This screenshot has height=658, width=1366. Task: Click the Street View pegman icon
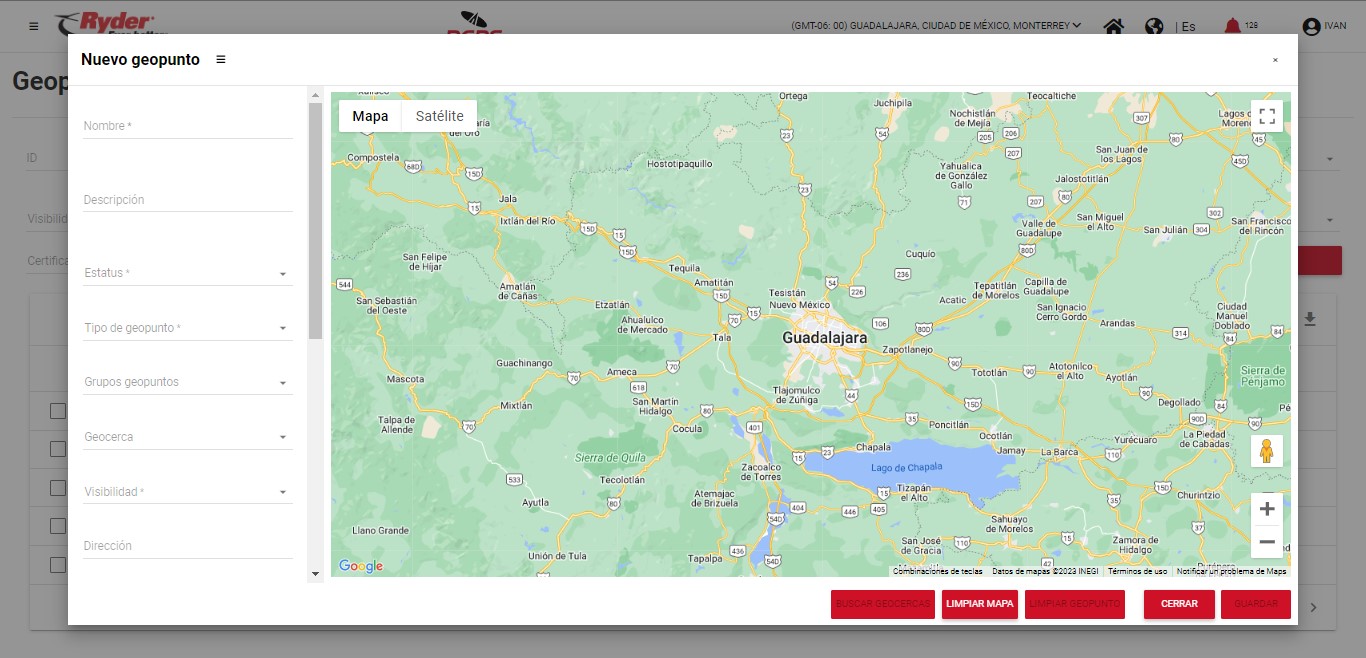coord(1266,452)
